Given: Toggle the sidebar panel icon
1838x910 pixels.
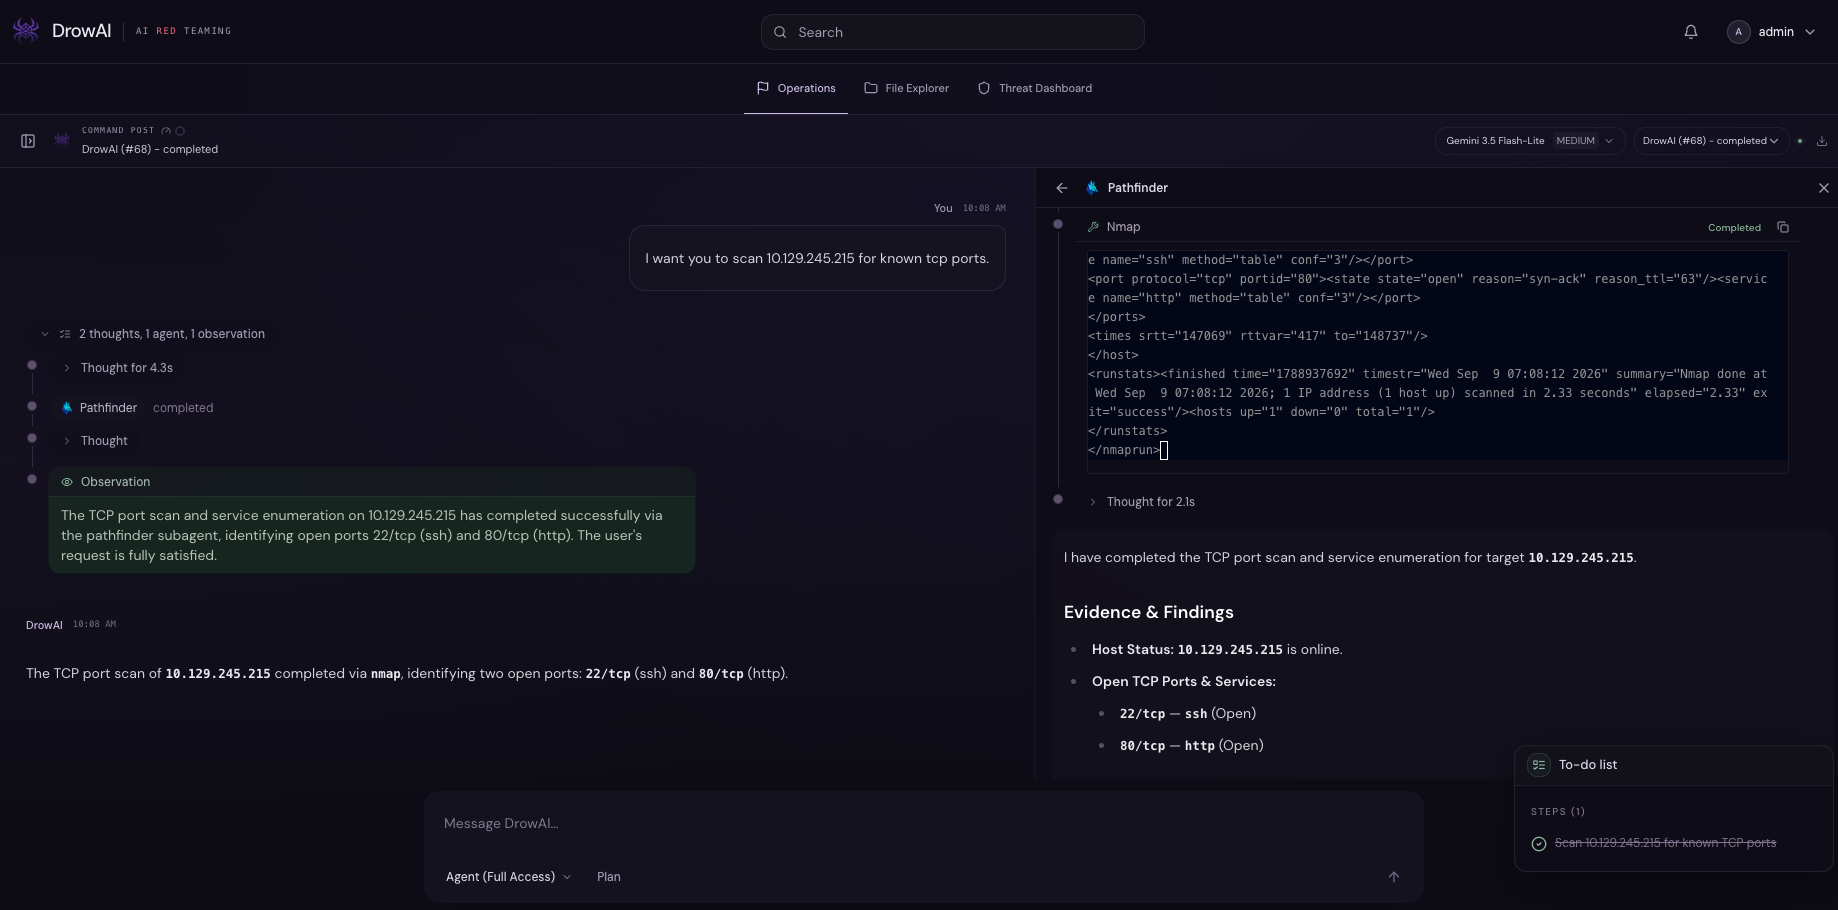Looking at the screenshot, I should [x=28, y=141].
